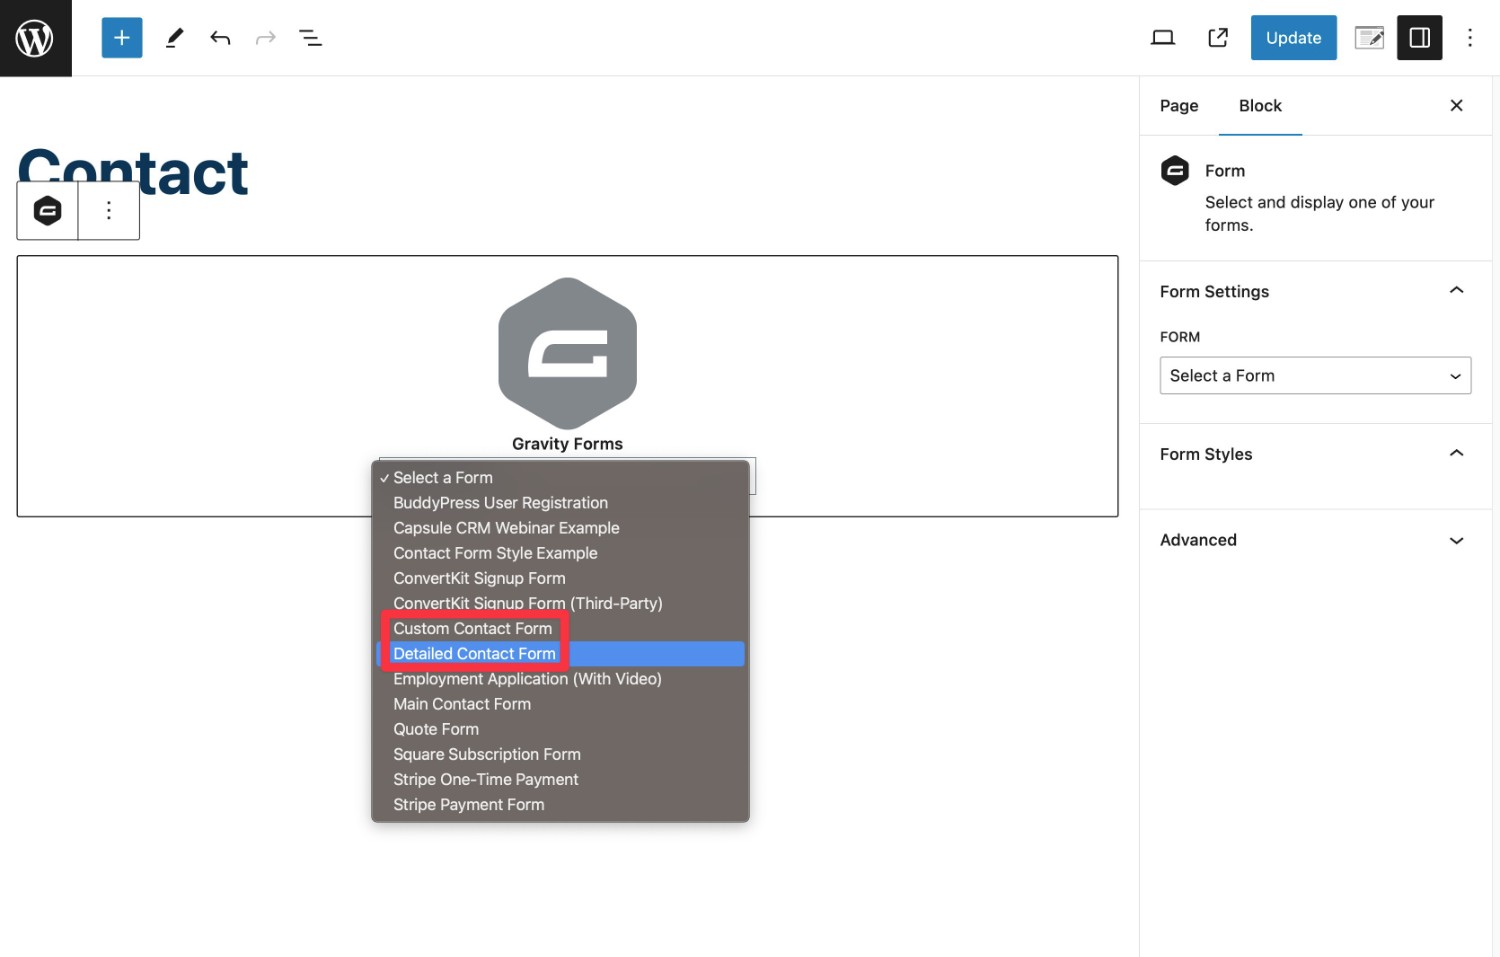The height and width of the screenshot is (957, 1500).
Task: Collapse the Form Styles panel
Action: click(x=1315, y=454)
